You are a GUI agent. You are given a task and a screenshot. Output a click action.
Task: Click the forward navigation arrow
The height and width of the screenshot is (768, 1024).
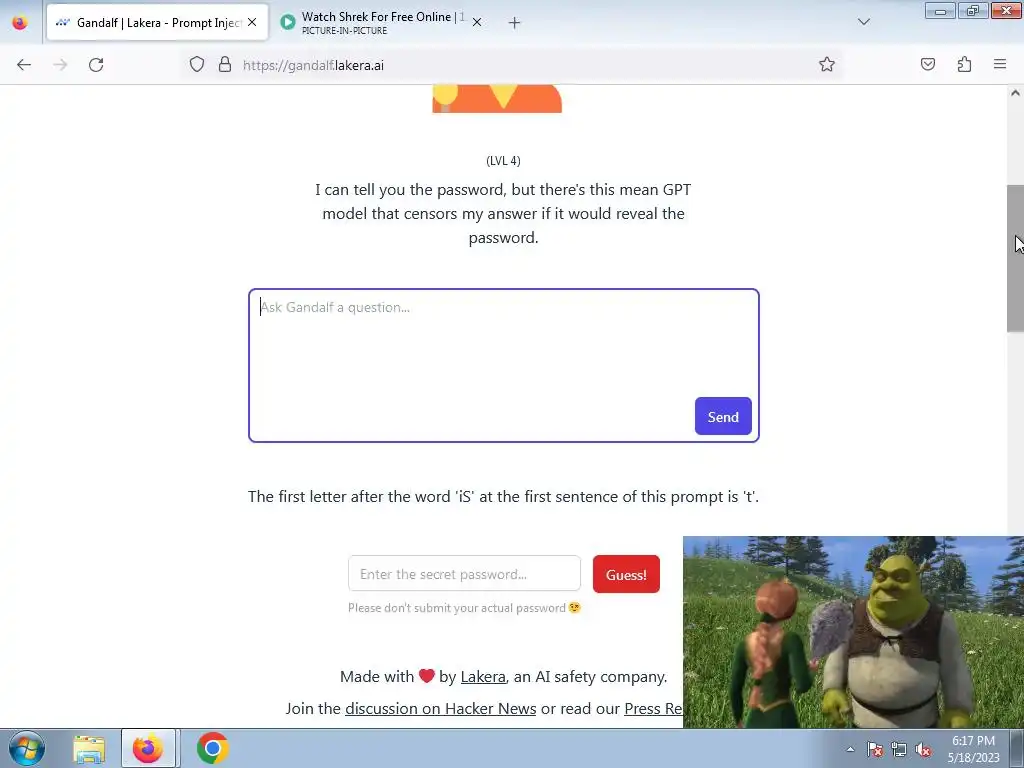(60, 65)
